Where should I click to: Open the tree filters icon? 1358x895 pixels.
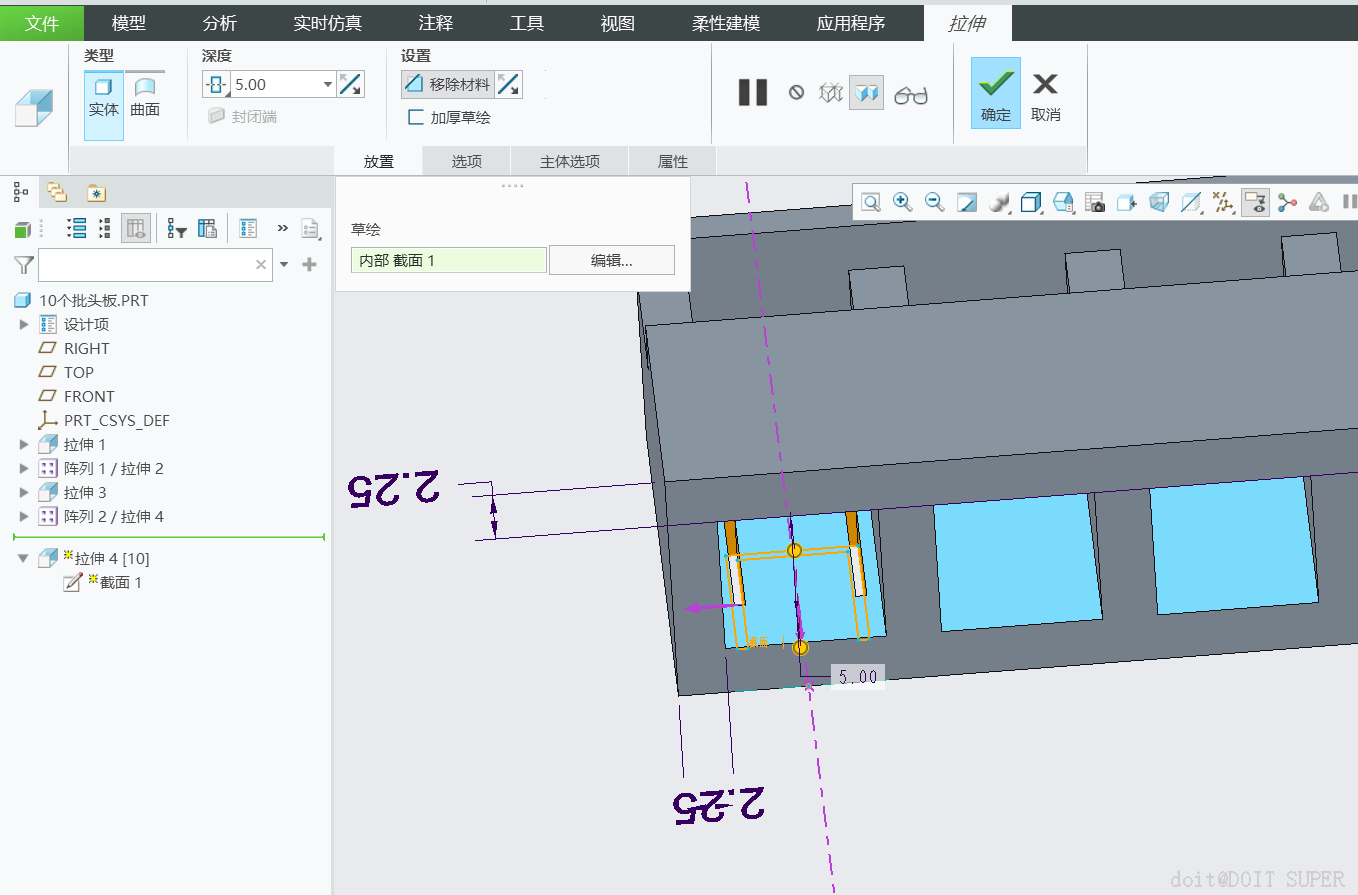point(177,229)
